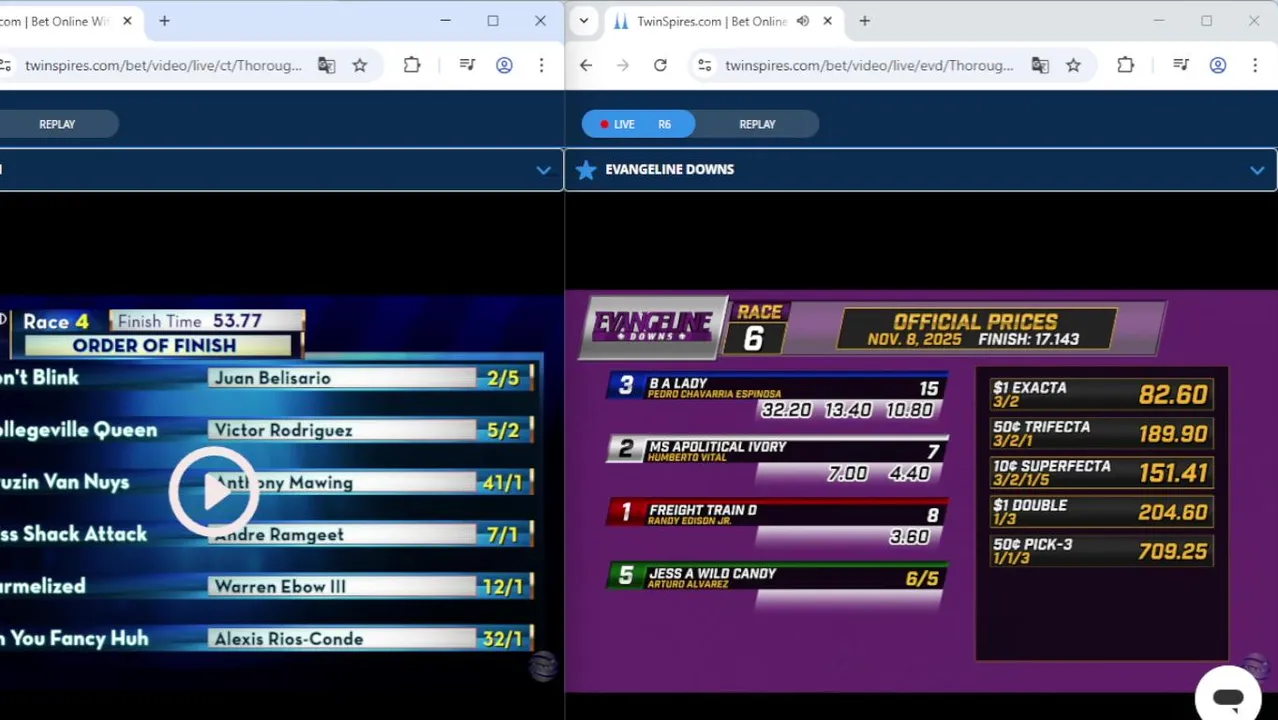Click right window address bar URL
This screenshot has width=1278, height=720.
[x=869, y=65]
